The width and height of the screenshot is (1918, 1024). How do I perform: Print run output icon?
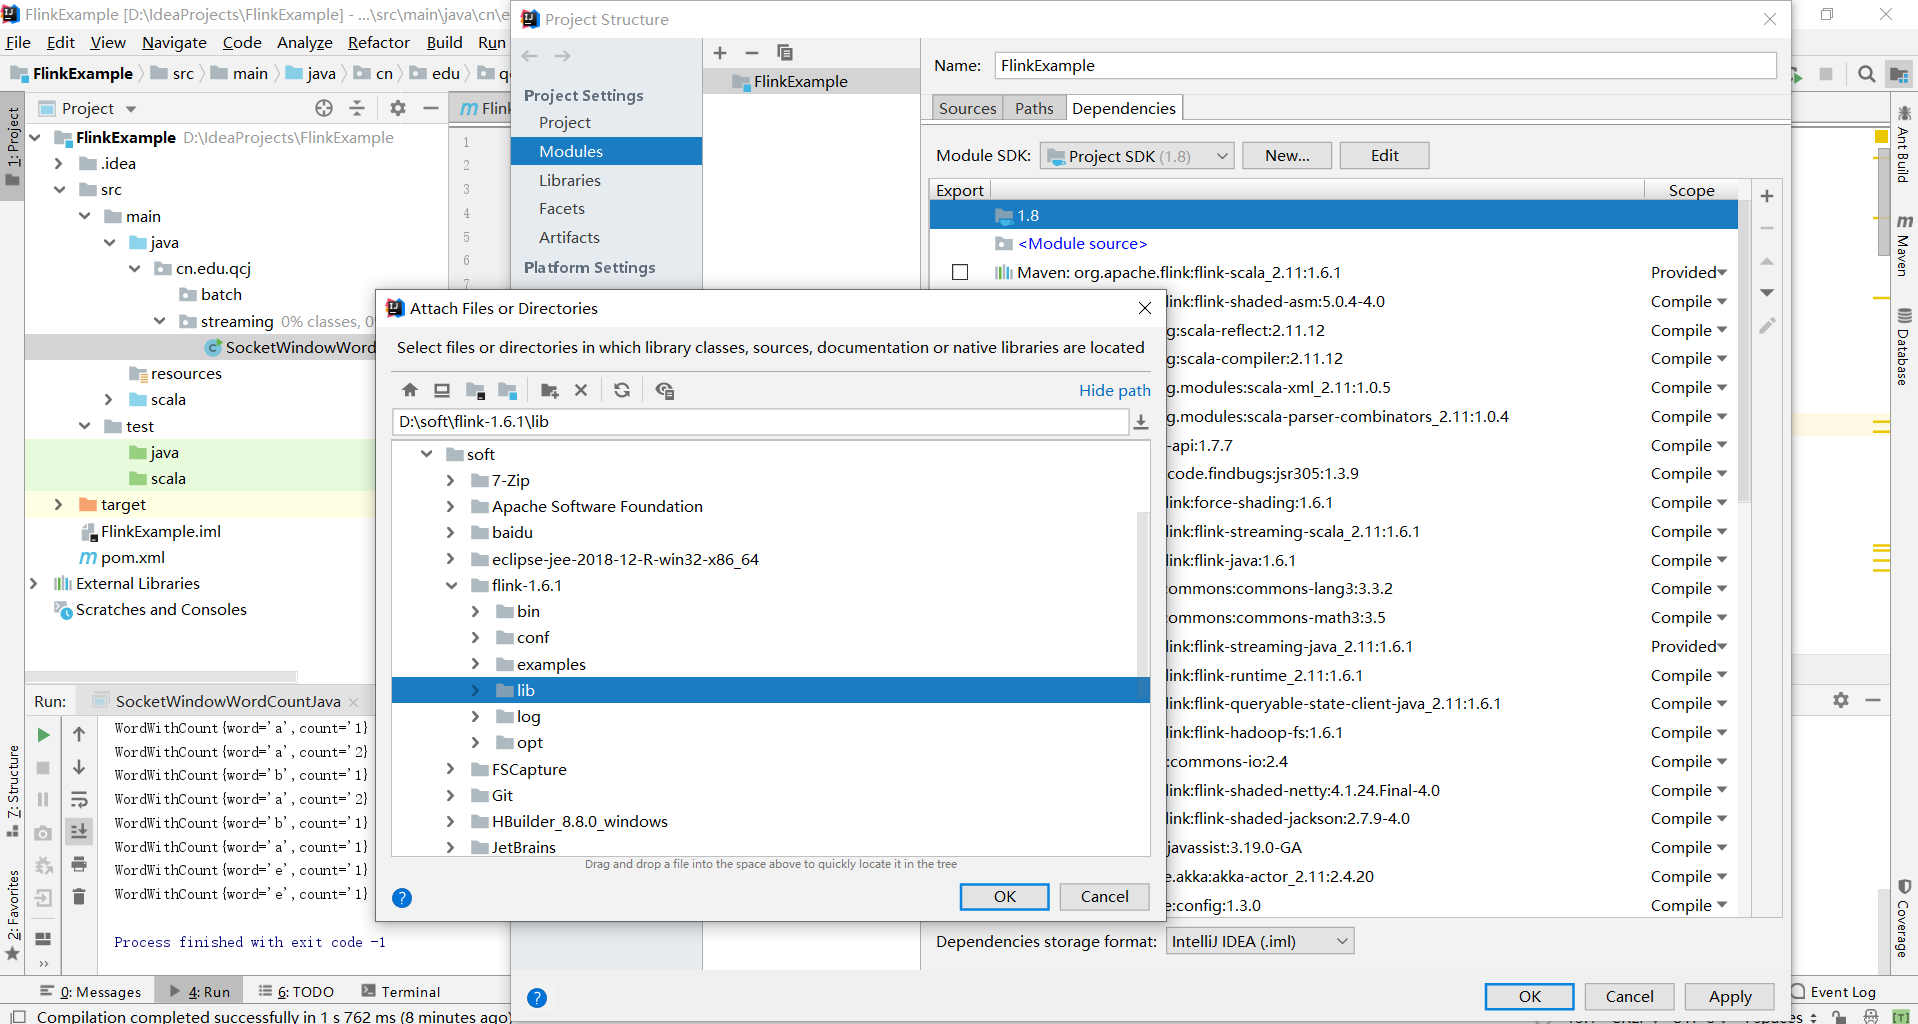coord(79,864)
